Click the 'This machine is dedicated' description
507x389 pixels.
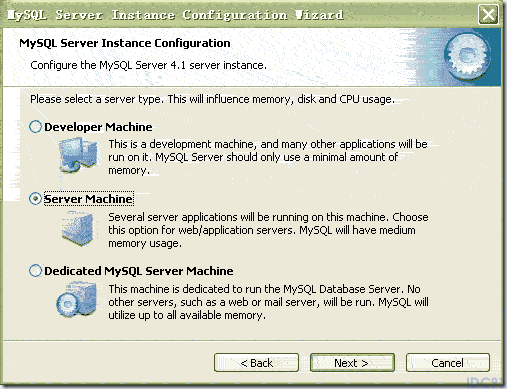tap(268, 302)
